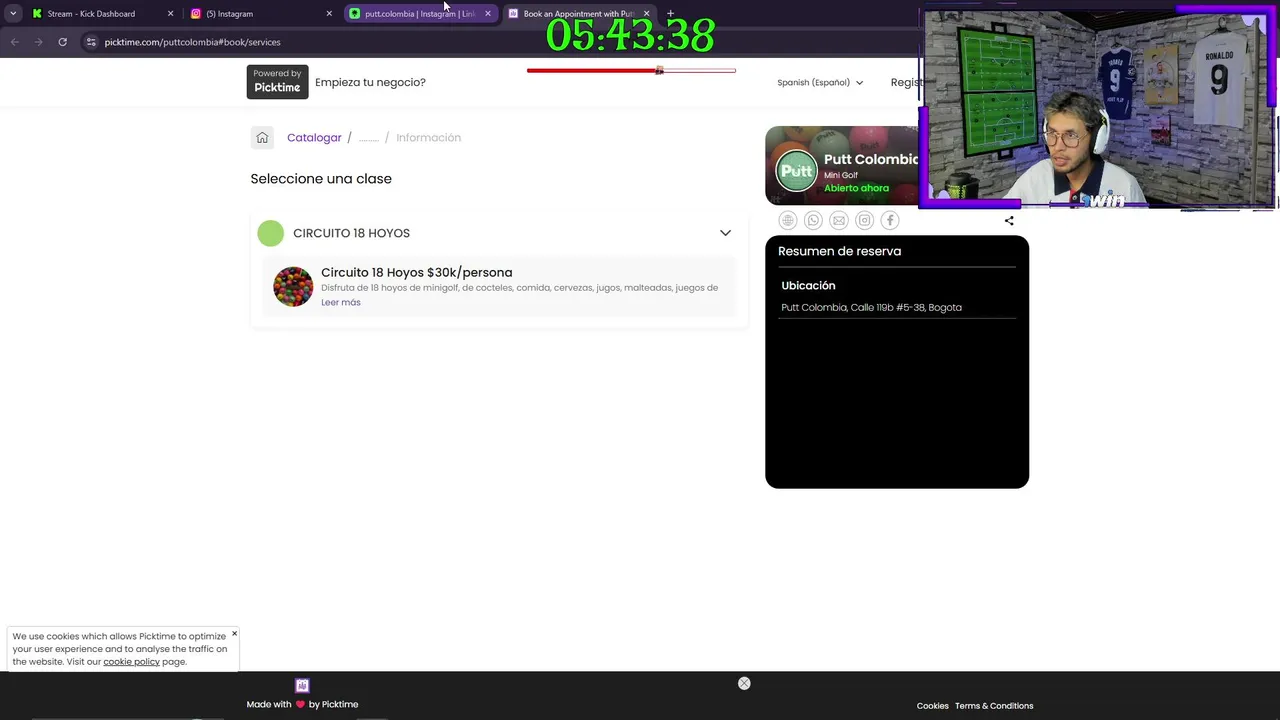Go to home via house icon
The image size is (1280, 720).
coord(262,138)
